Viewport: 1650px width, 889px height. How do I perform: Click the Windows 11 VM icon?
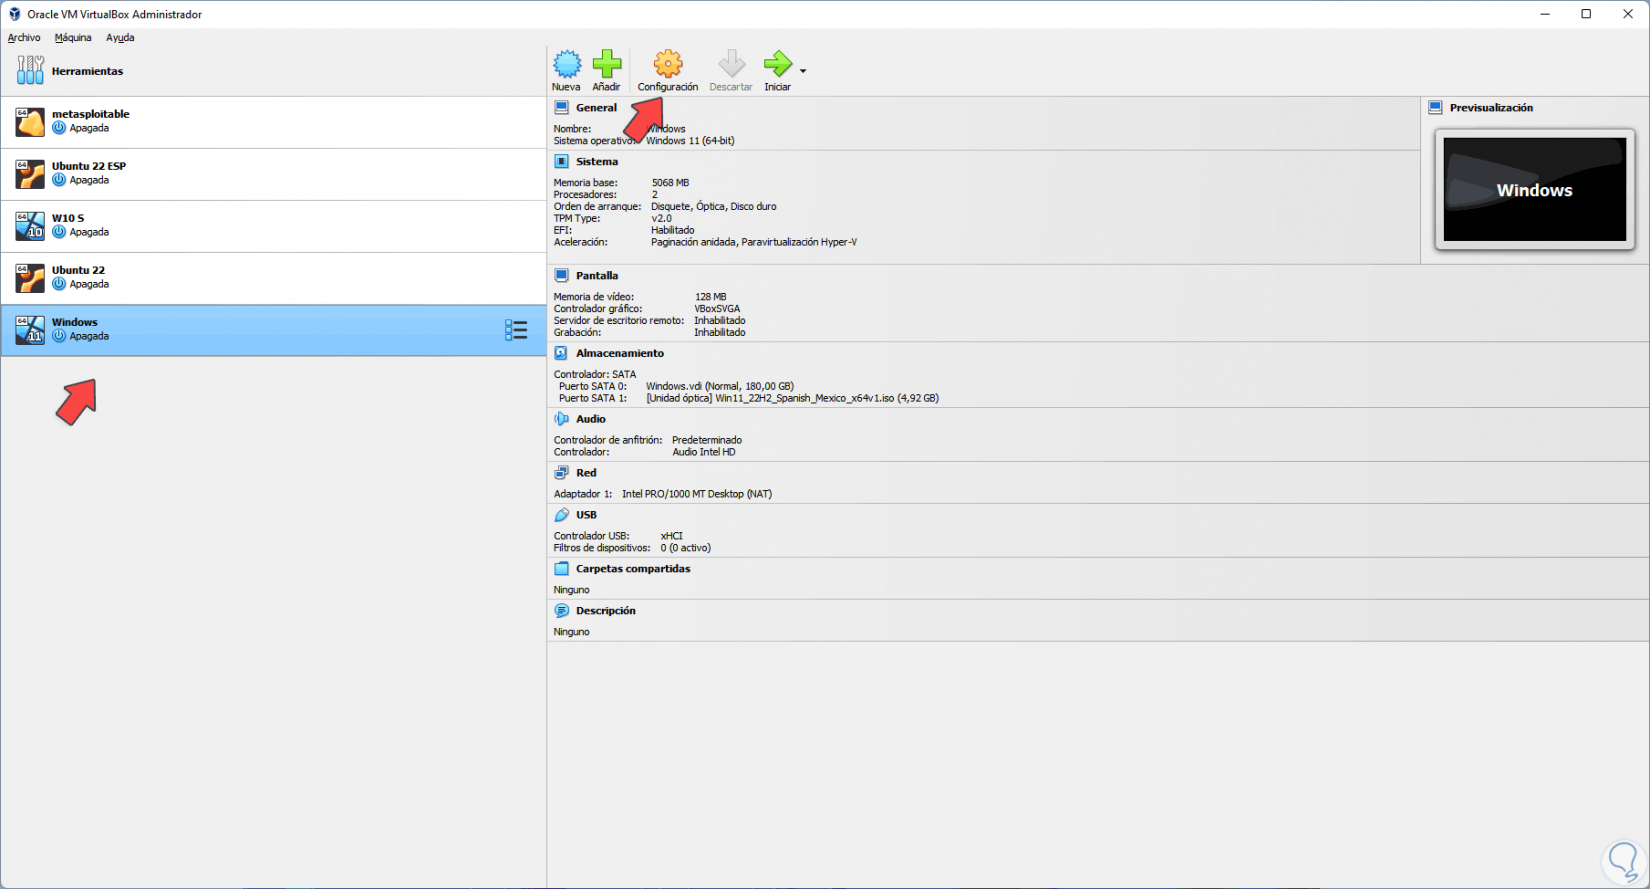tap(30, 330)
